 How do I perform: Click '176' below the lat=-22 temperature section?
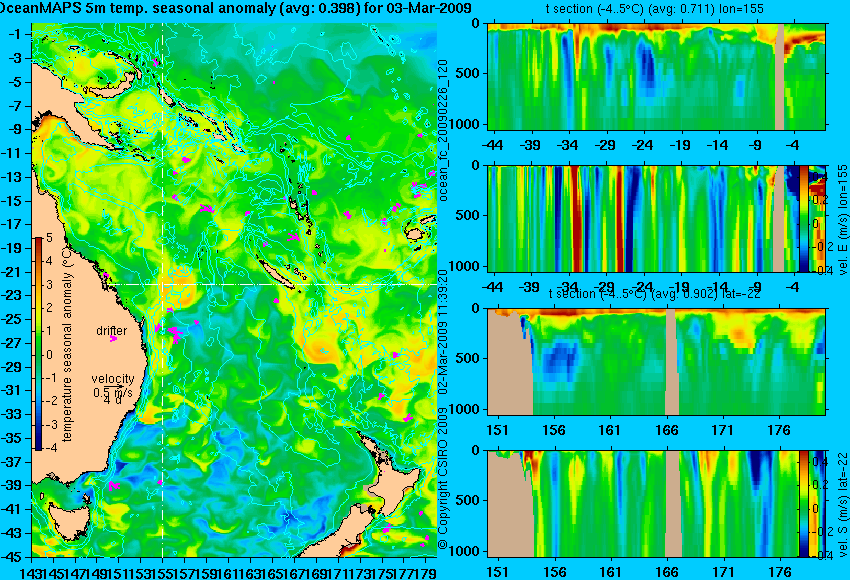tap(780, 430)
